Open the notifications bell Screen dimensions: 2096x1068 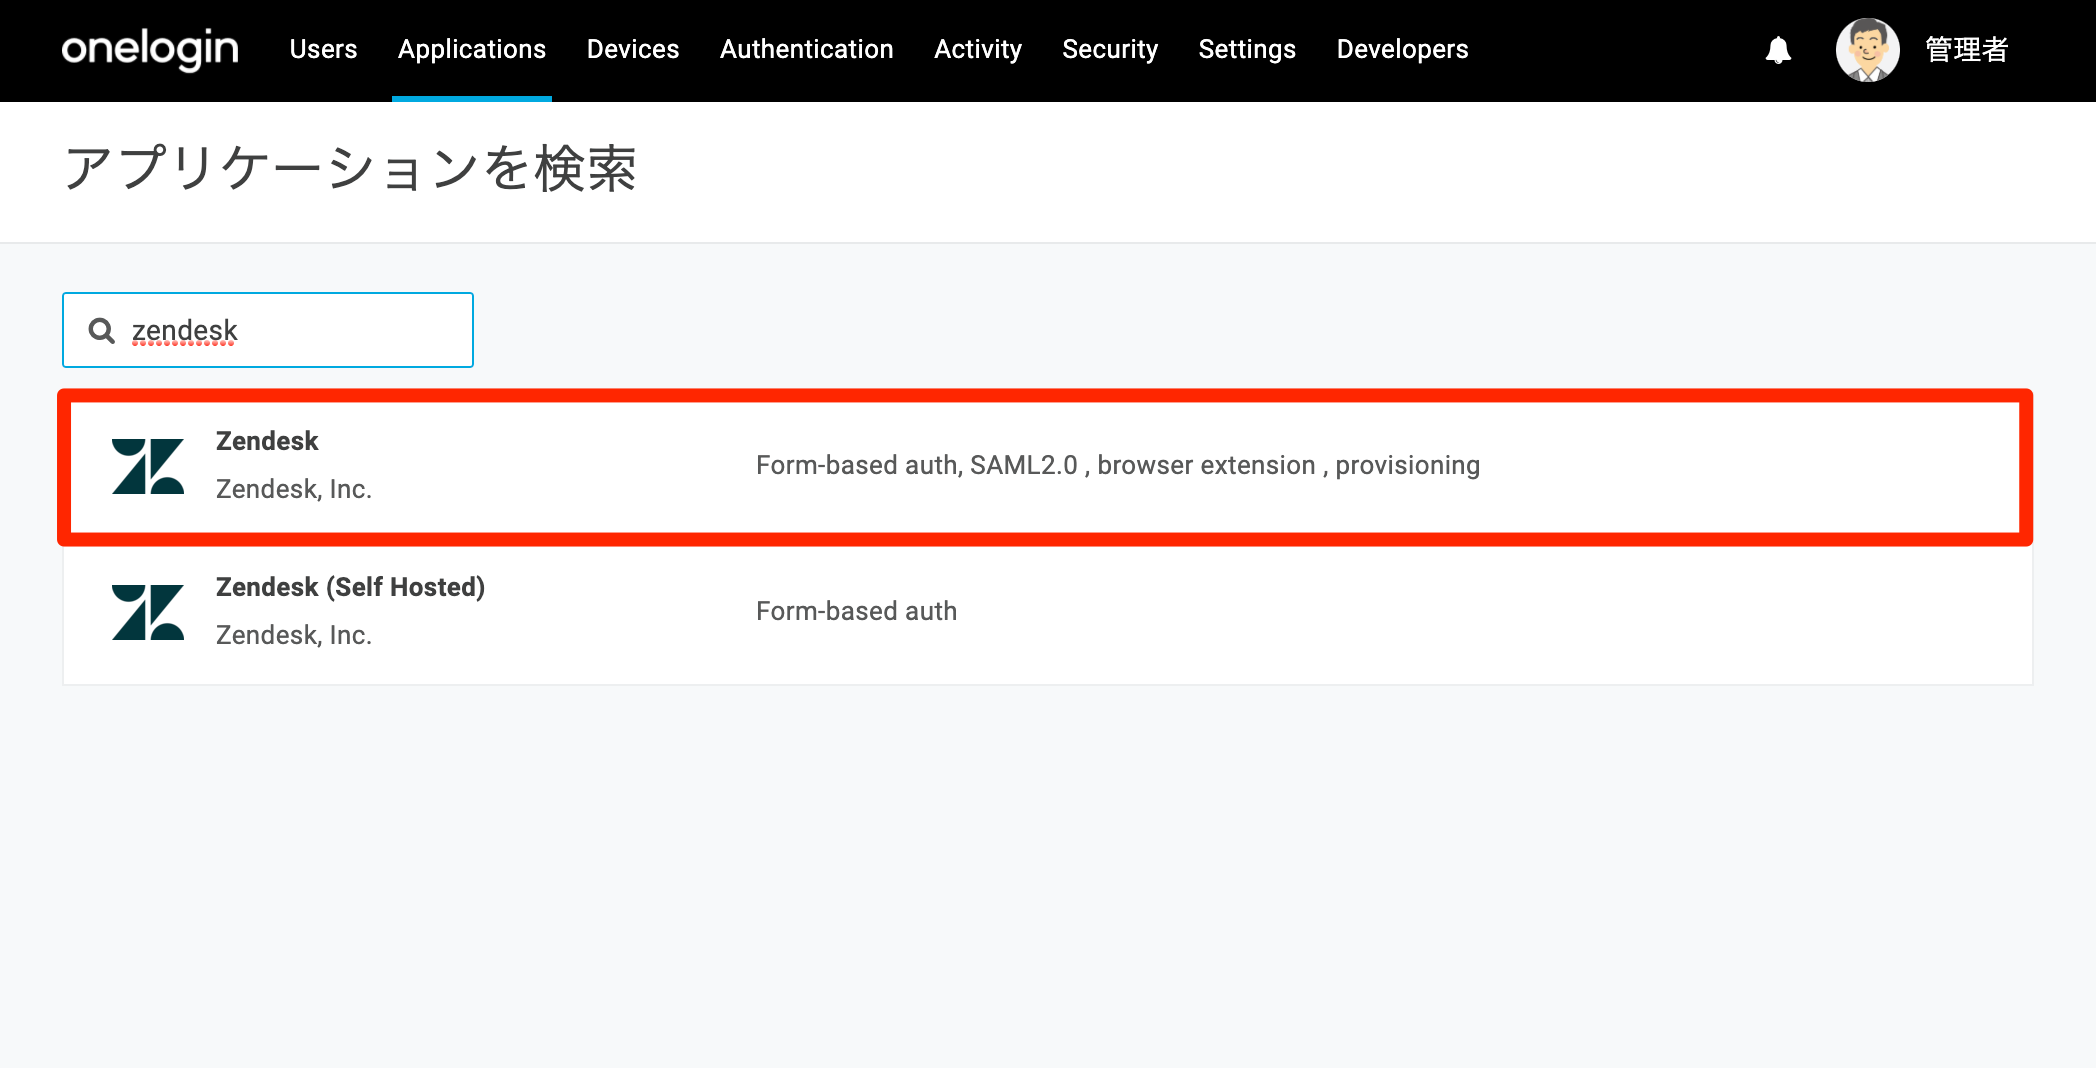(1778, 50)
